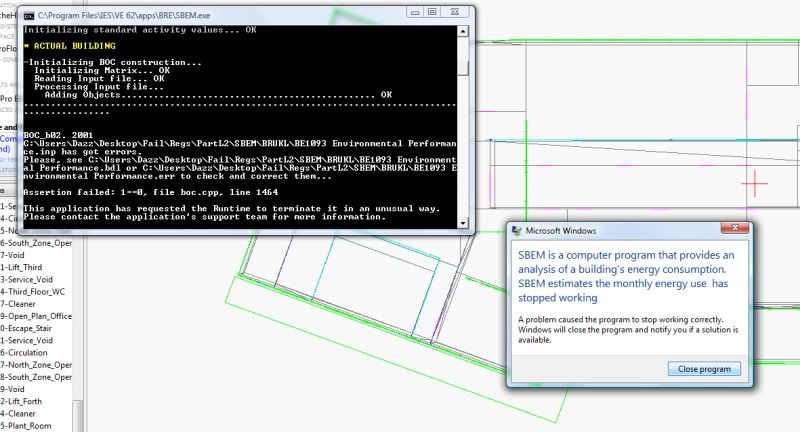Click the console scrollbar up arrow
Image resolution: width=800 pixels, height=432 pixels.
coord(463,31)
